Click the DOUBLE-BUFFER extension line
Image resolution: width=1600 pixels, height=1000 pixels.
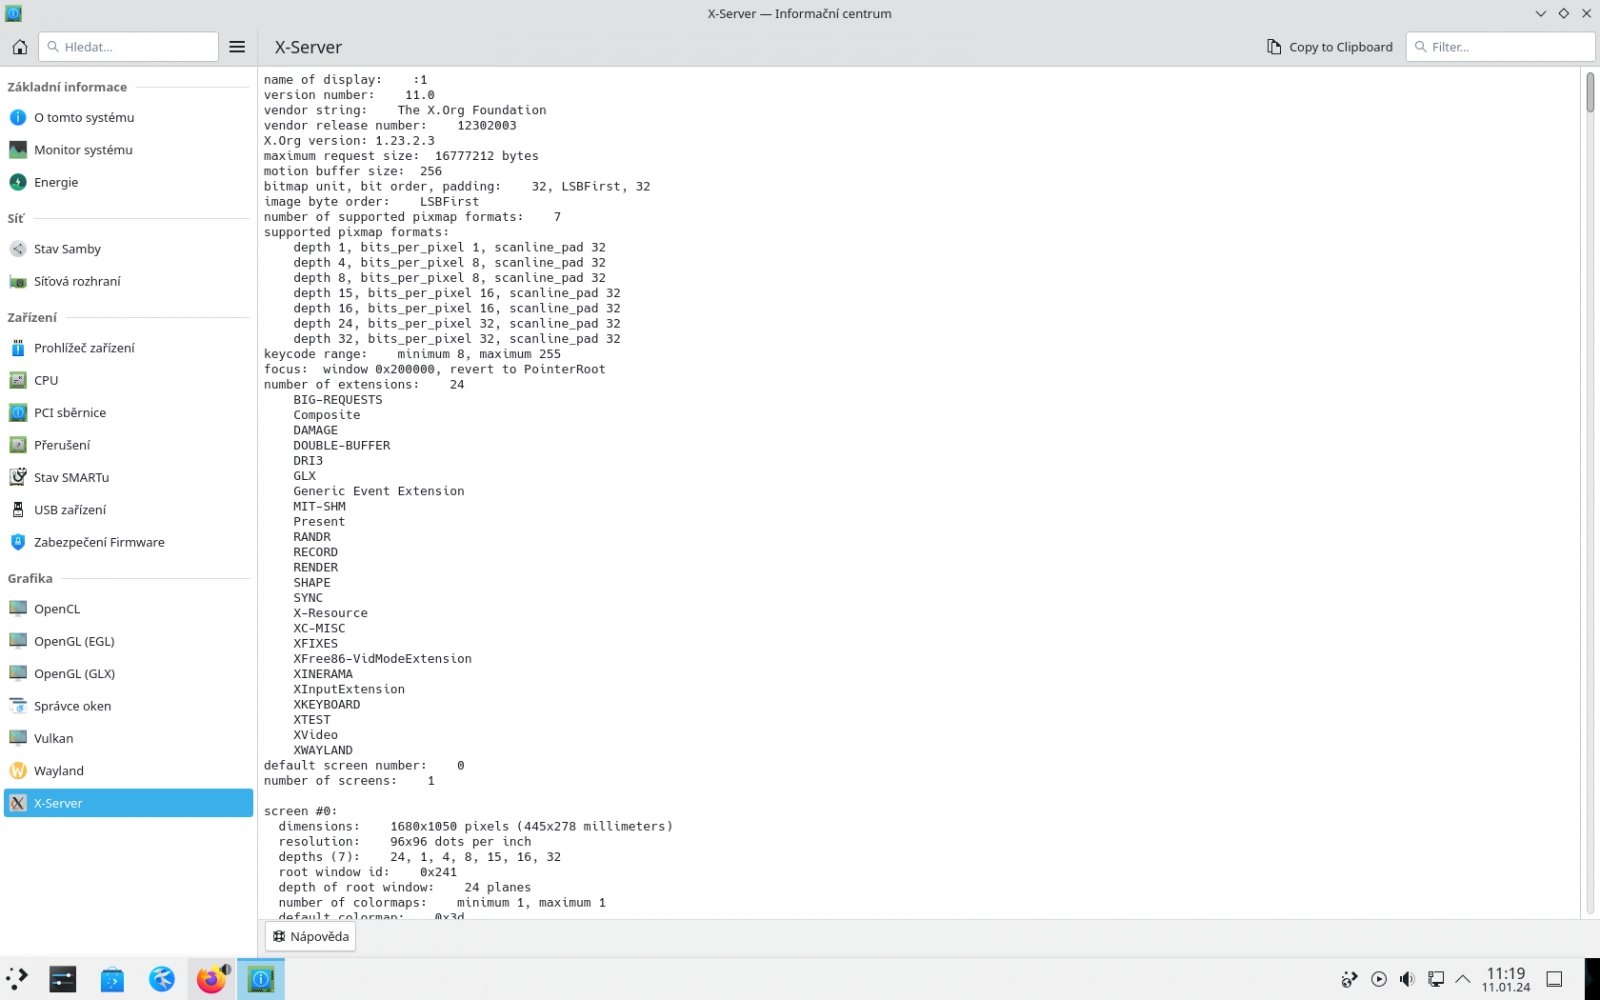342,446
